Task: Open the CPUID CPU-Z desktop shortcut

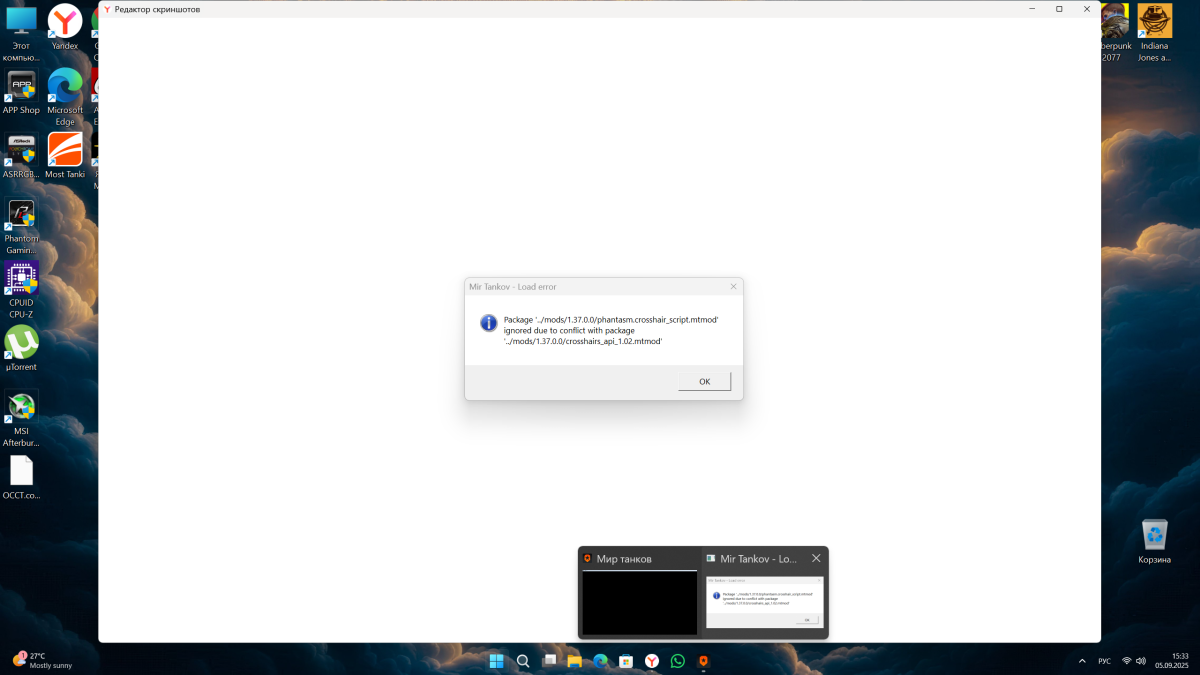Action: click(x=21, y=290)
